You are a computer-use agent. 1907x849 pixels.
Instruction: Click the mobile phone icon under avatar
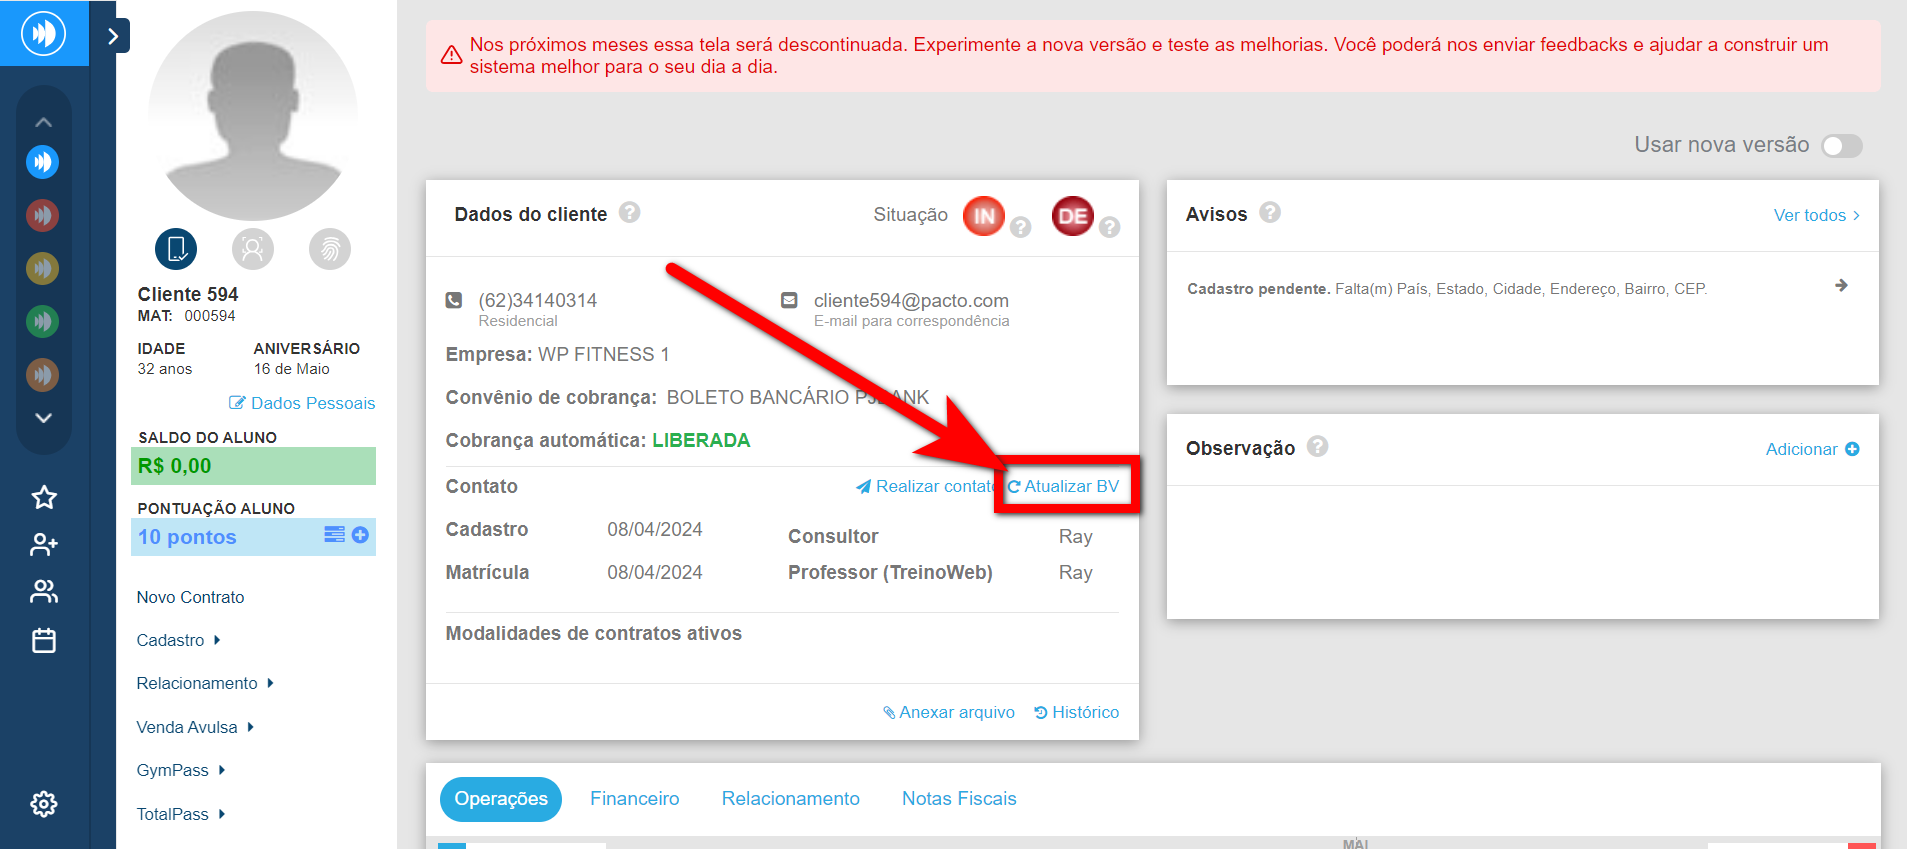176,249
